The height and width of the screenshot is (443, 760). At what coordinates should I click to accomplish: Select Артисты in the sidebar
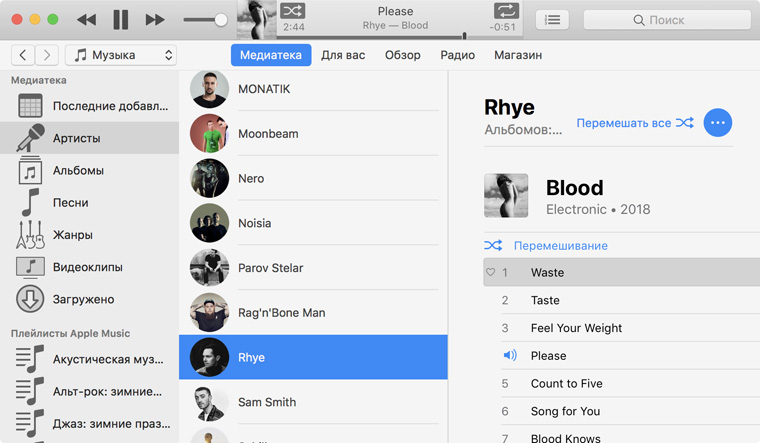coord(90,138)
